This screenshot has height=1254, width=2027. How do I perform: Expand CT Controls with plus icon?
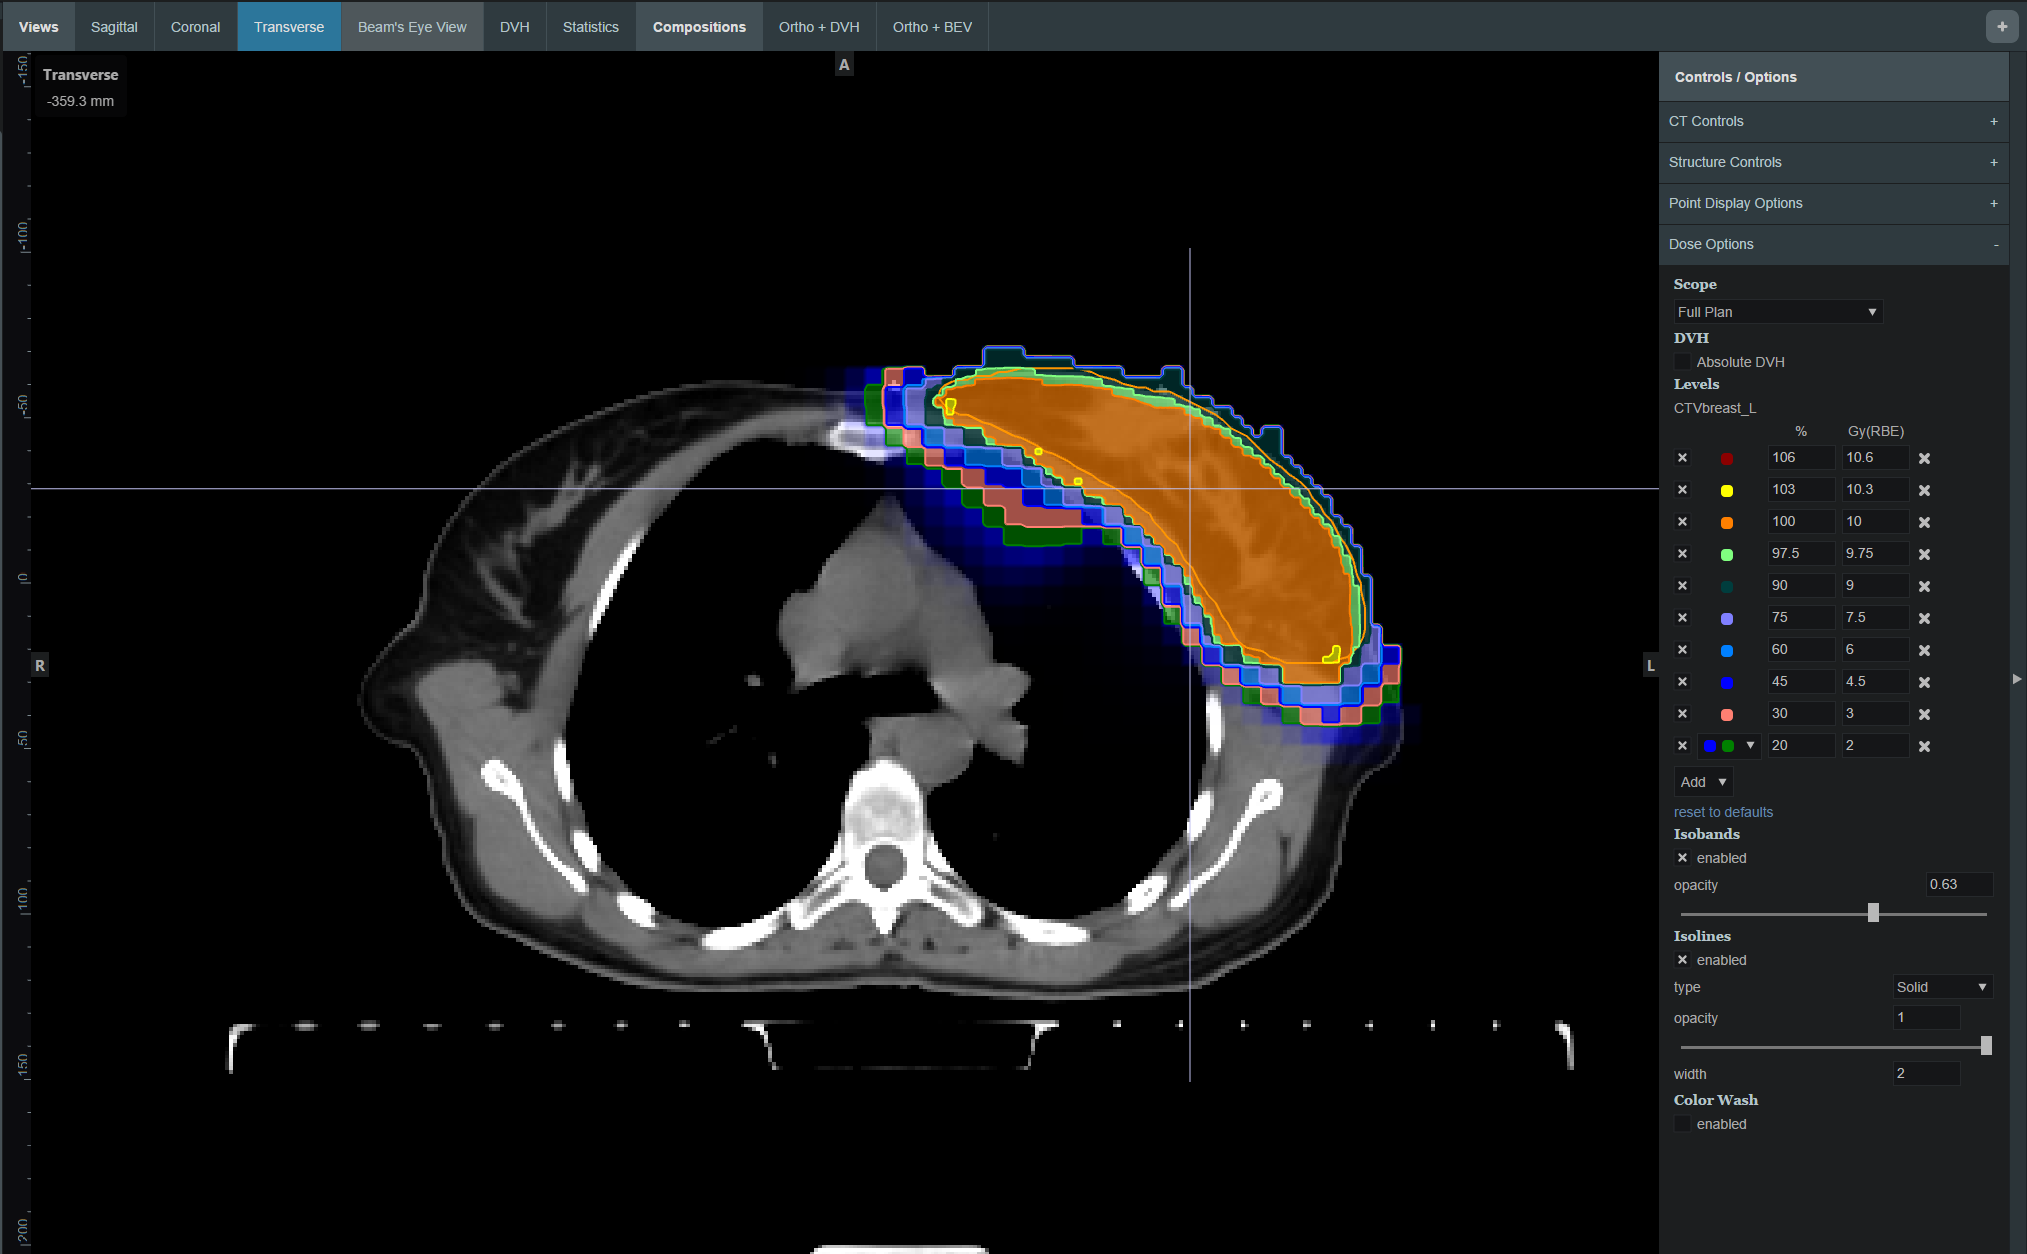coord(1993,121)
